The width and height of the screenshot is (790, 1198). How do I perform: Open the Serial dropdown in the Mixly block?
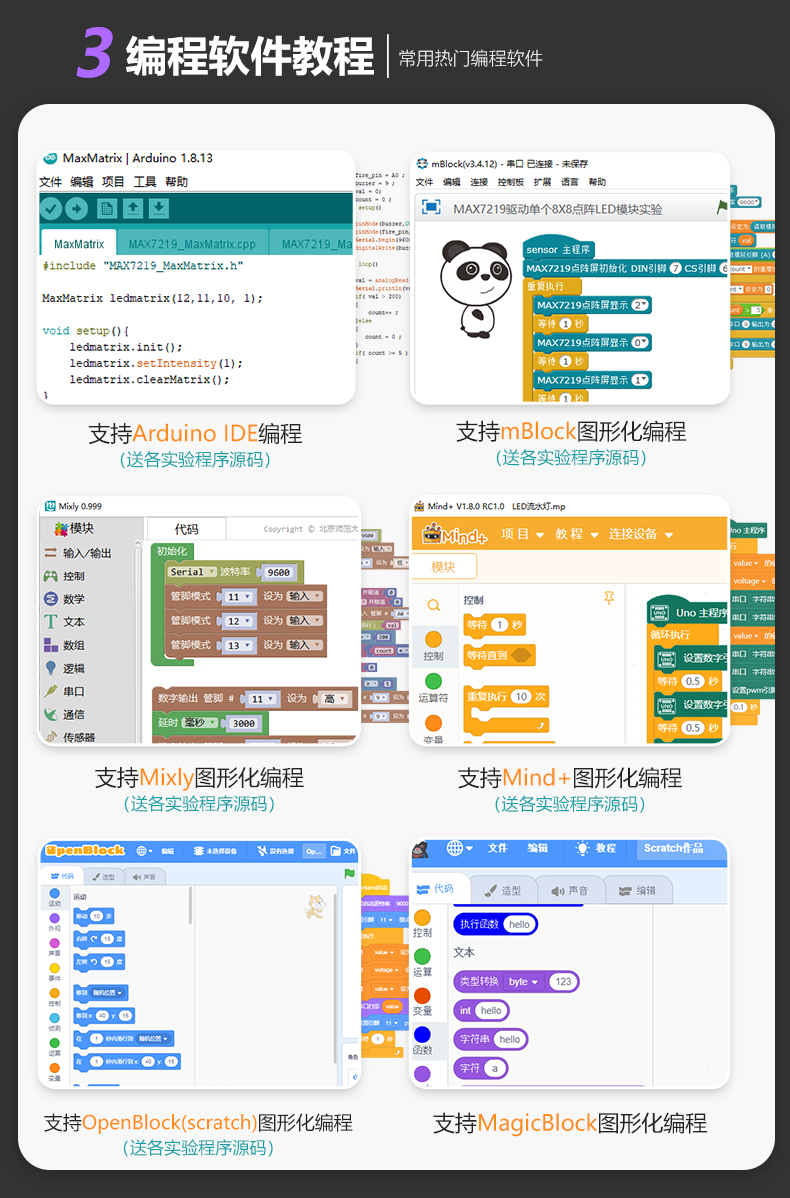[193, 571]
